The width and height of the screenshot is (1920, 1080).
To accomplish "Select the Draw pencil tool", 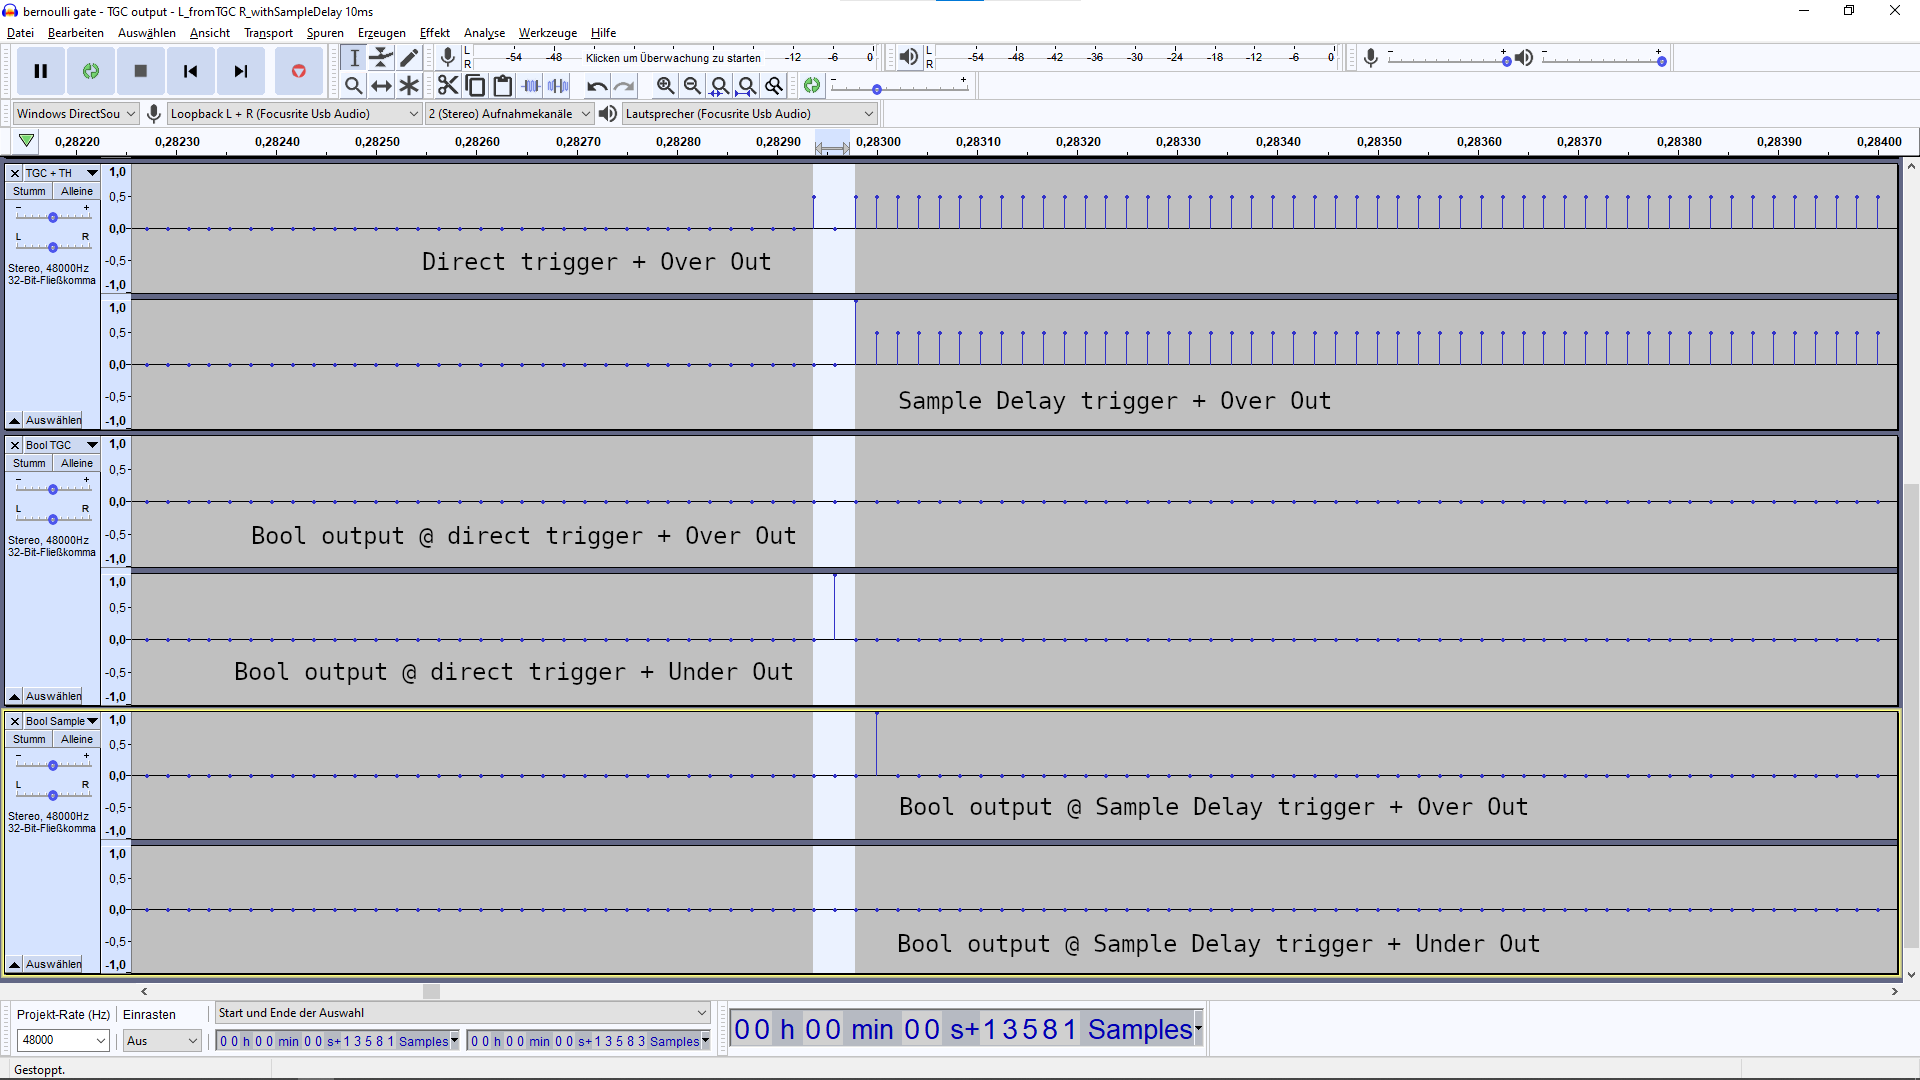I will (409, 57).
